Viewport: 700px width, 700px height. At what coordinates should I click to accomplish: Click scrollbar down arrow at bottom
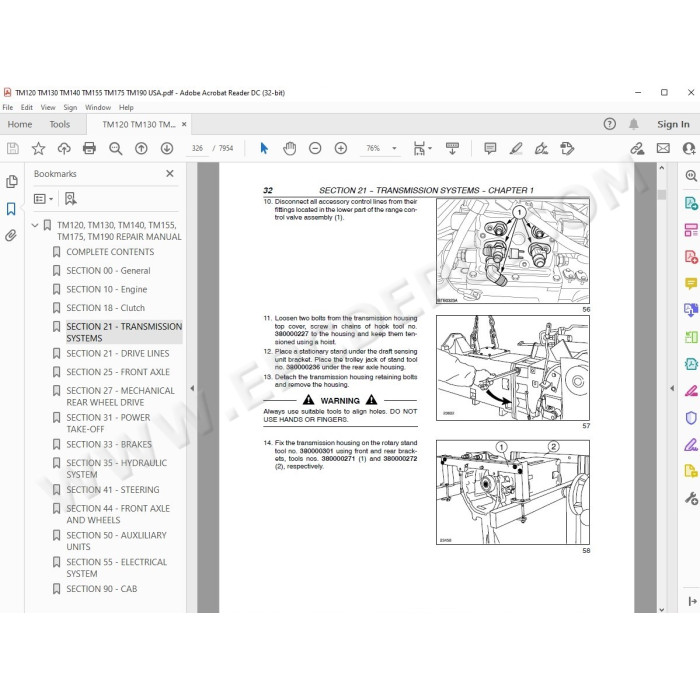[x=662, y=609]
